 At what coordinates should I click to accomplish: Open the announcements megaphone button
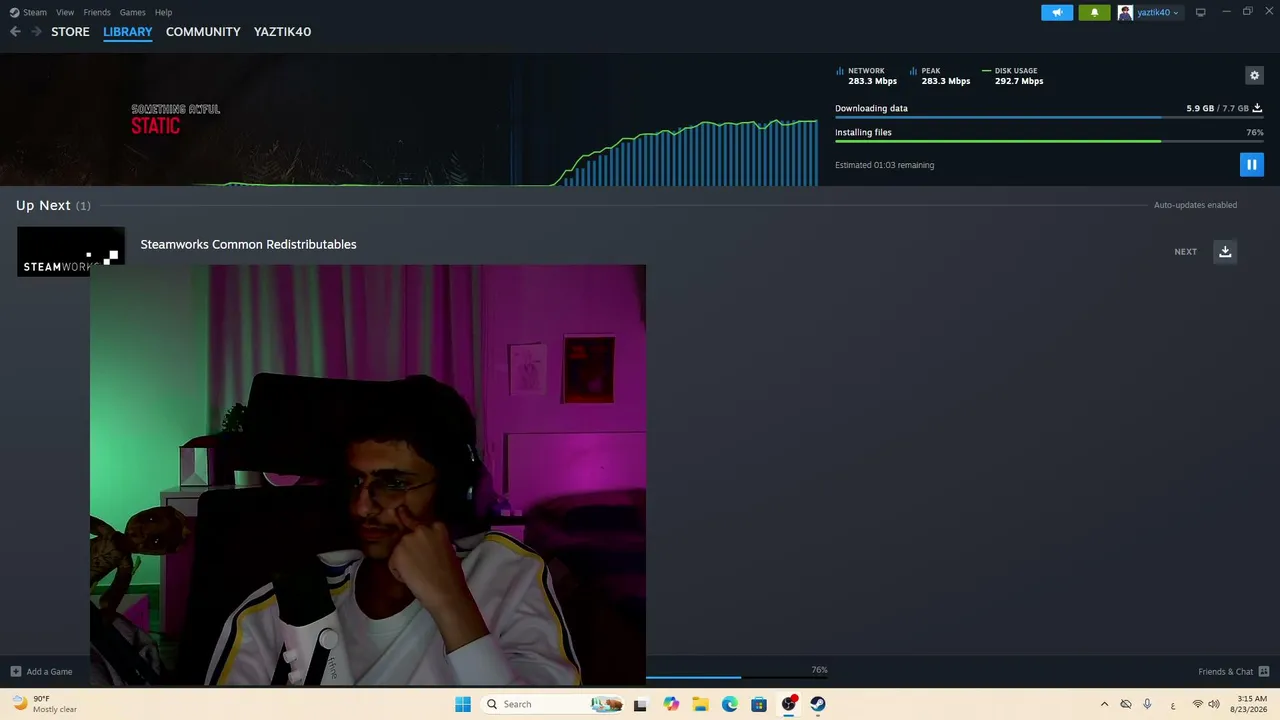pyautogui.click(x=1057, y=12)
